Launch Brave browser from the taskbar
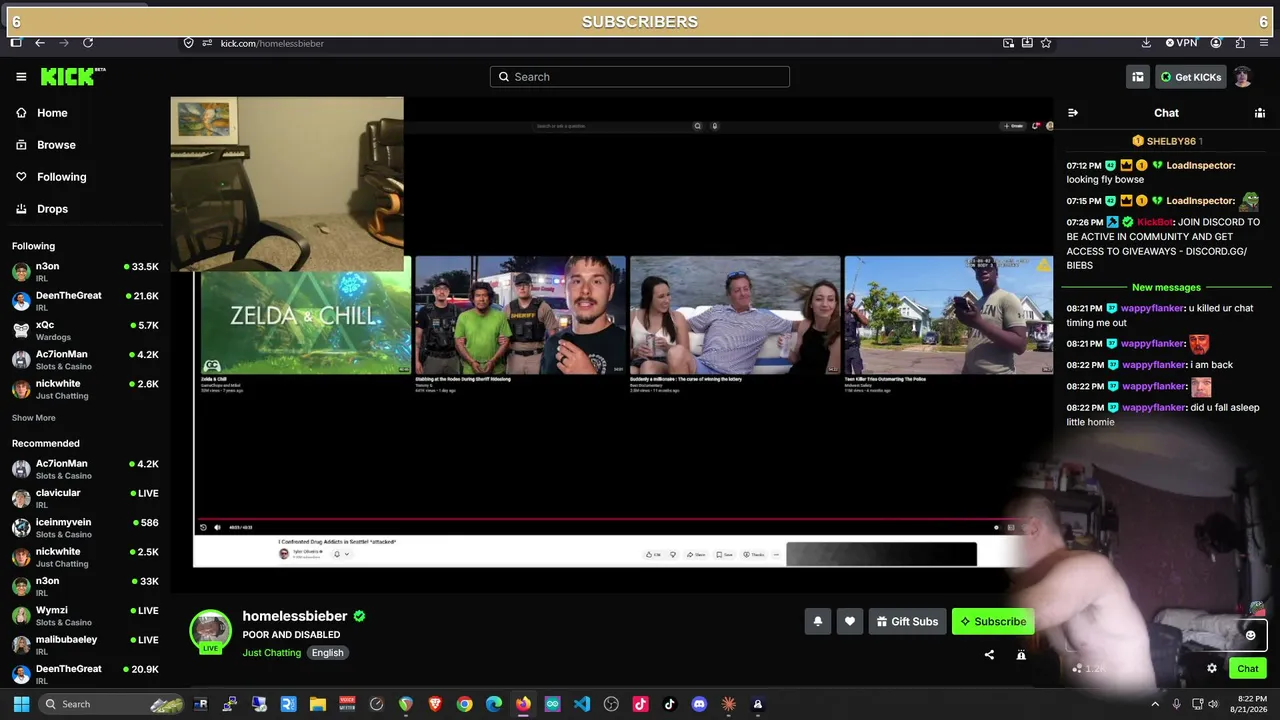Image resolution: width=1280 pixels, height=720 pixels. pos(435,704)
